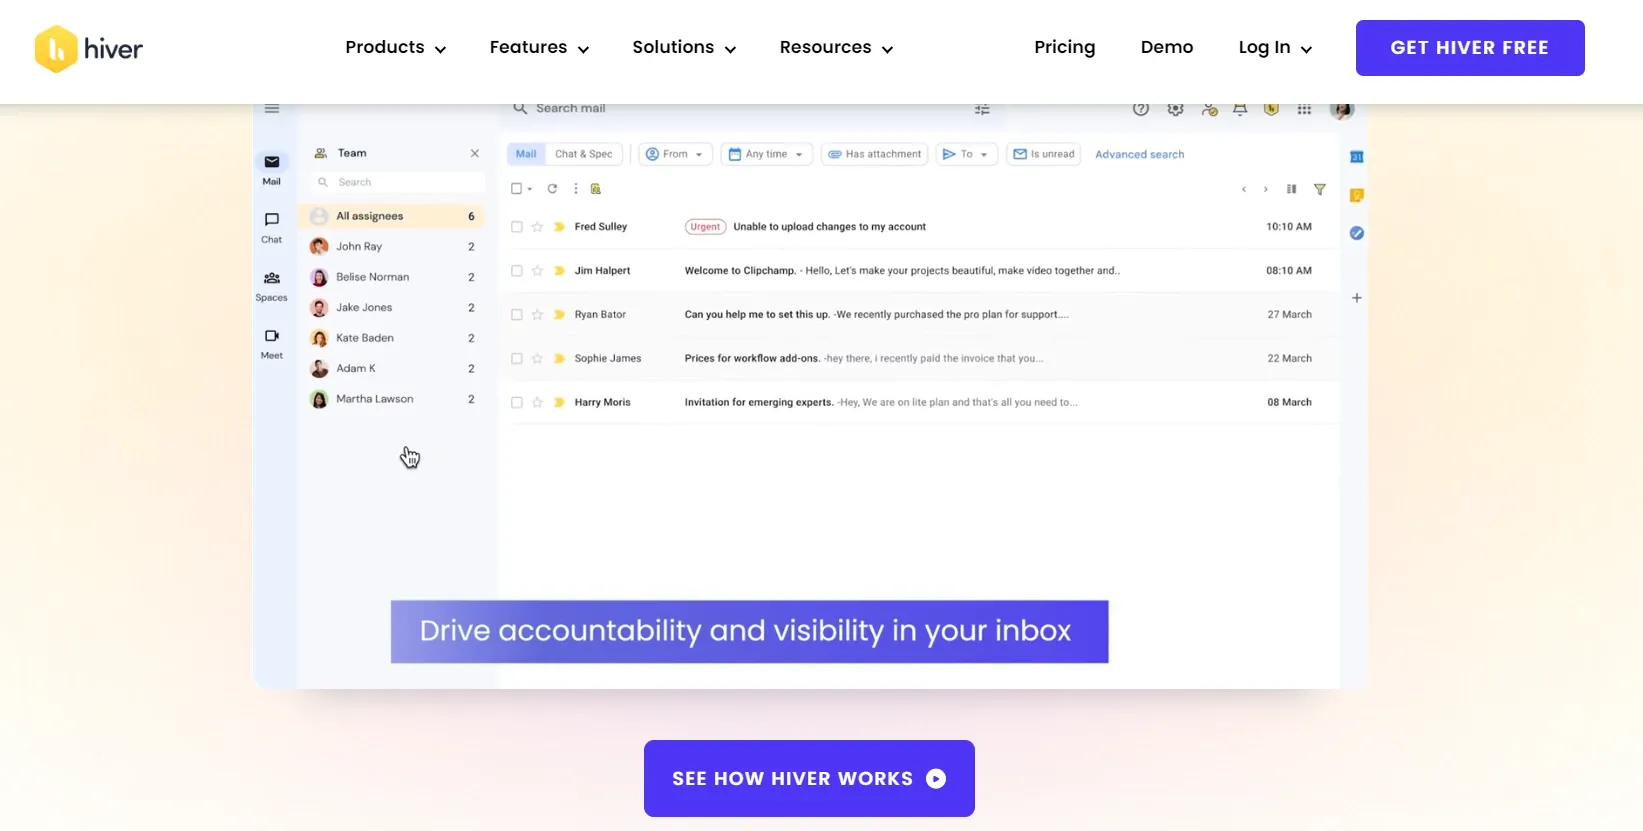Open the settings gear icon
1643x831 pixels.
click(1175, 109)
